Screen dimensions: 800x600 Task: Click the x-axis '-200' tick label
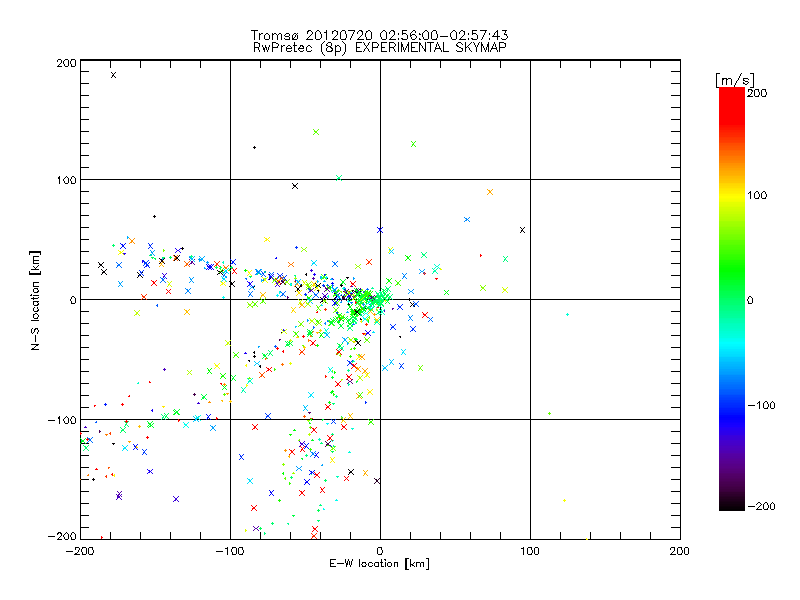click(x=80, y=551)
